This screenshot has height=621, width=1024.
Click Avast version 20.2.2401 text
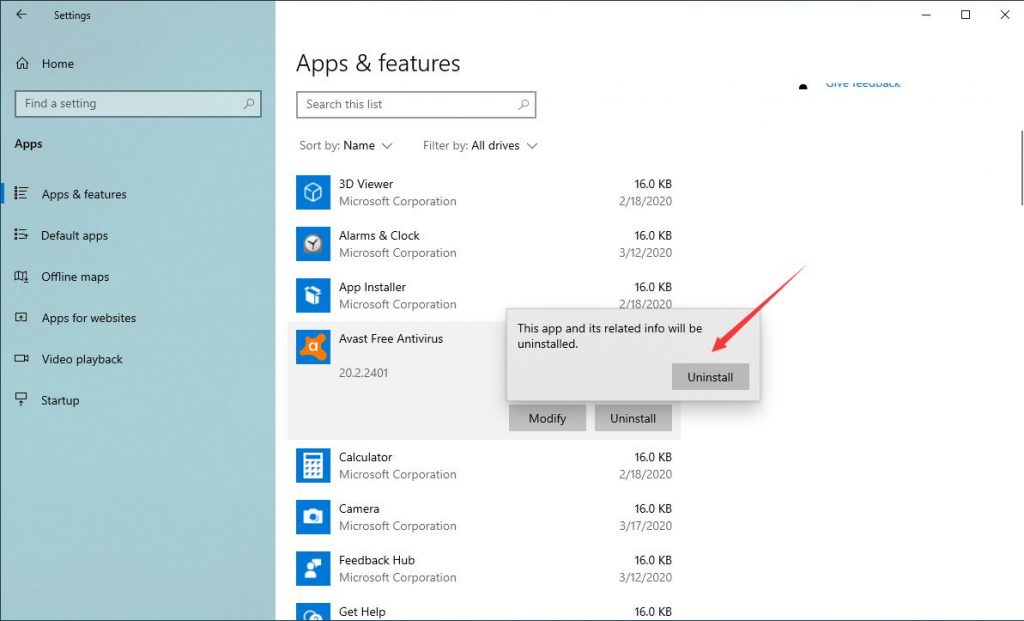point(363,373)
